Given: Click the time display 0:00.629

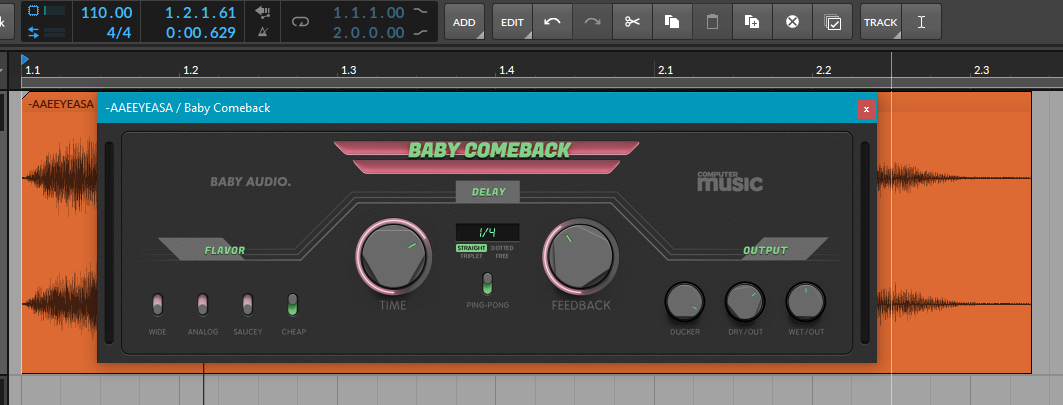Looking at the screenshot, I should tap(201, 32).
